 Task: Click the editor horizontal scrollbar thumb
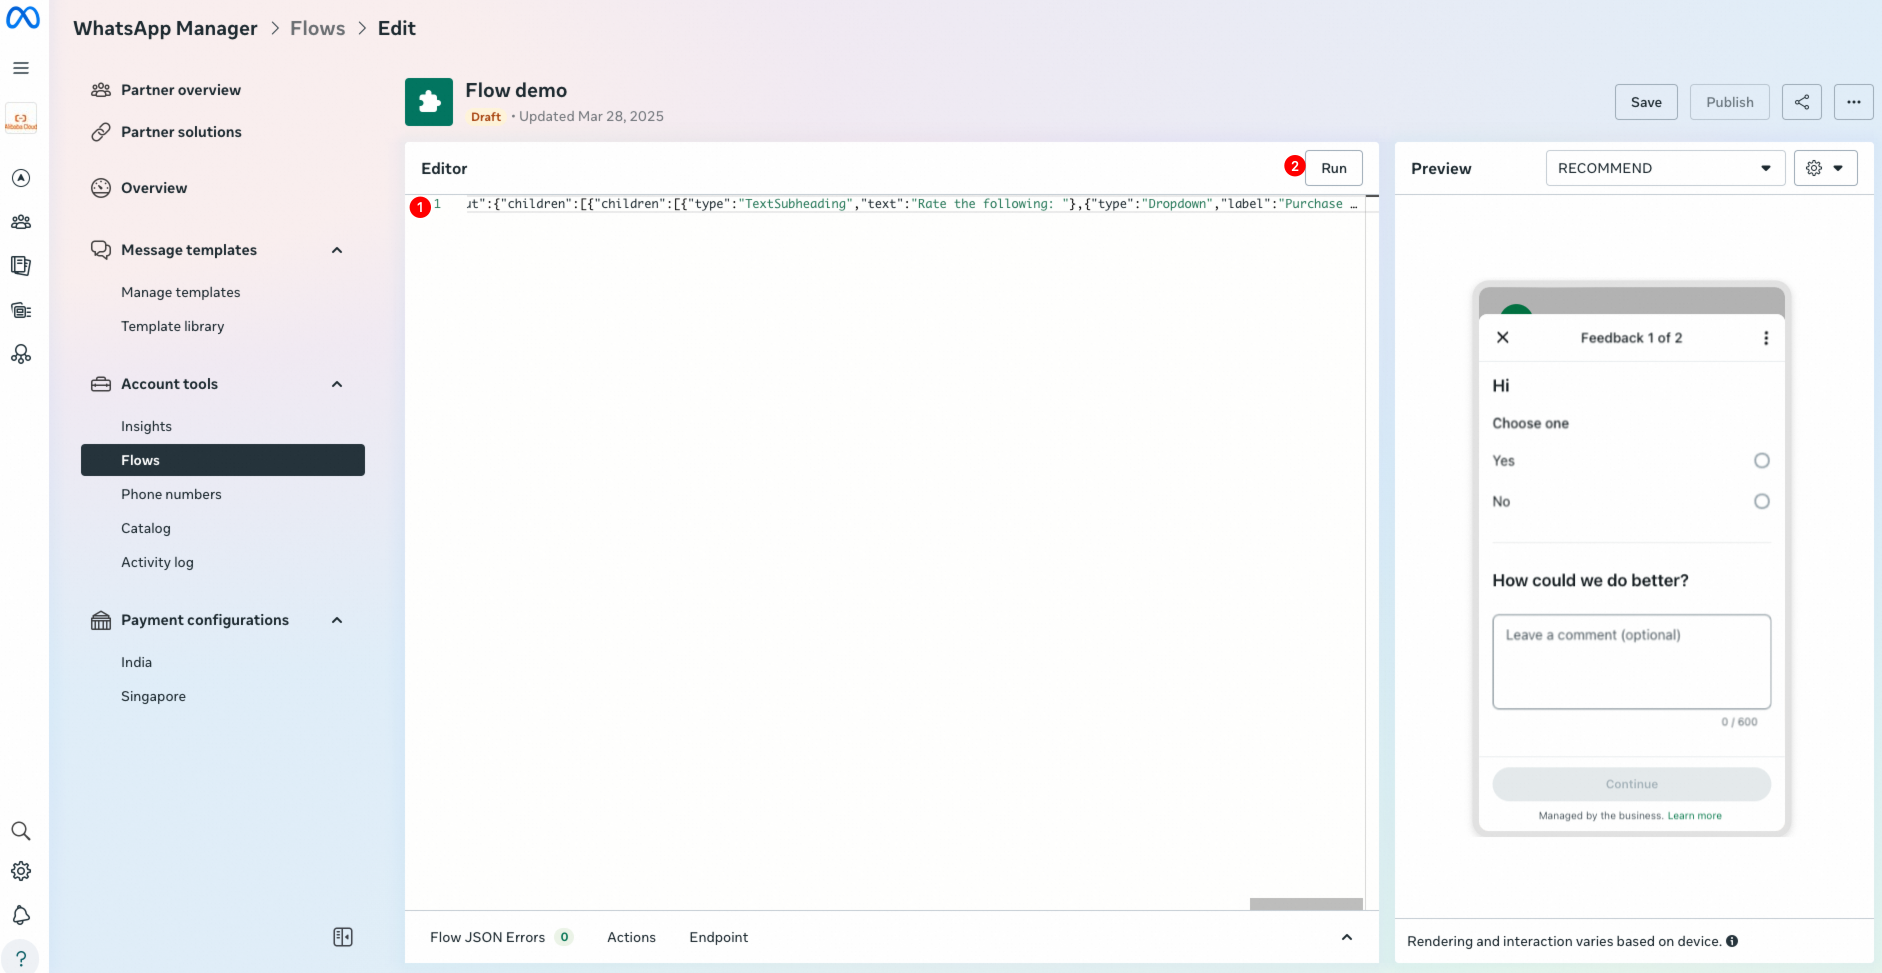tap(1306, 904)
